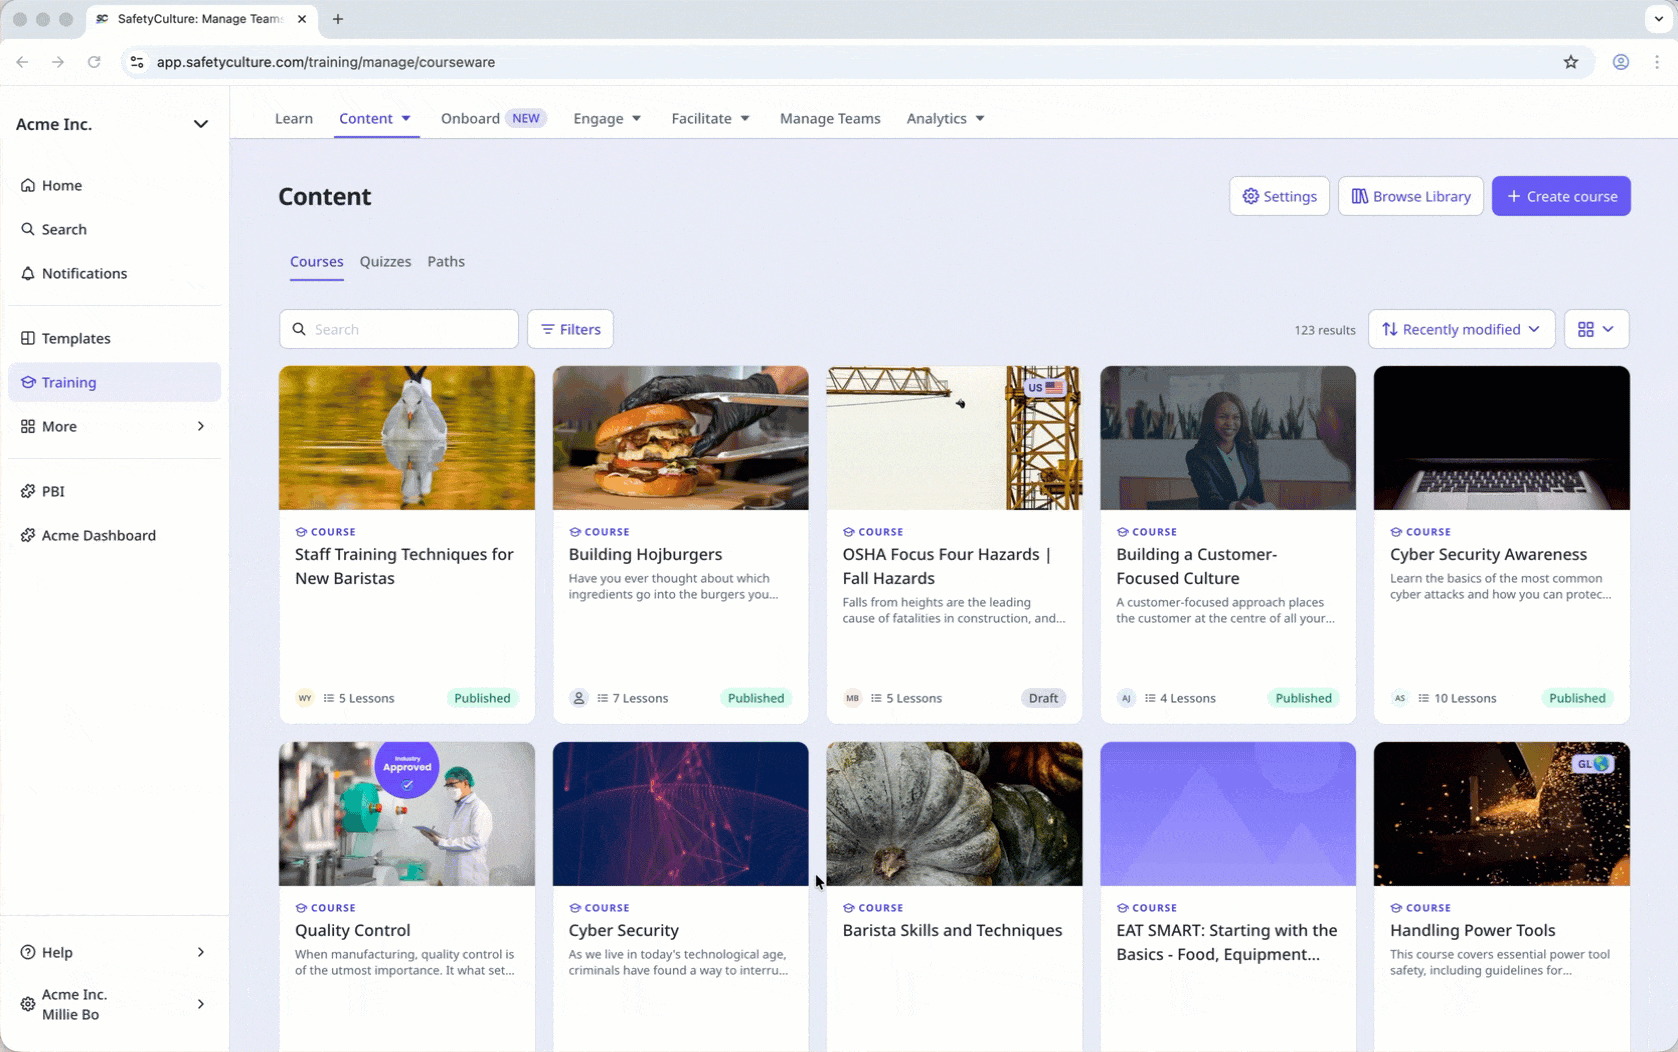This screenshot has width=1678, height=1052.
Task: Expand the Help submenu chevron
Action: pos(200,952)
